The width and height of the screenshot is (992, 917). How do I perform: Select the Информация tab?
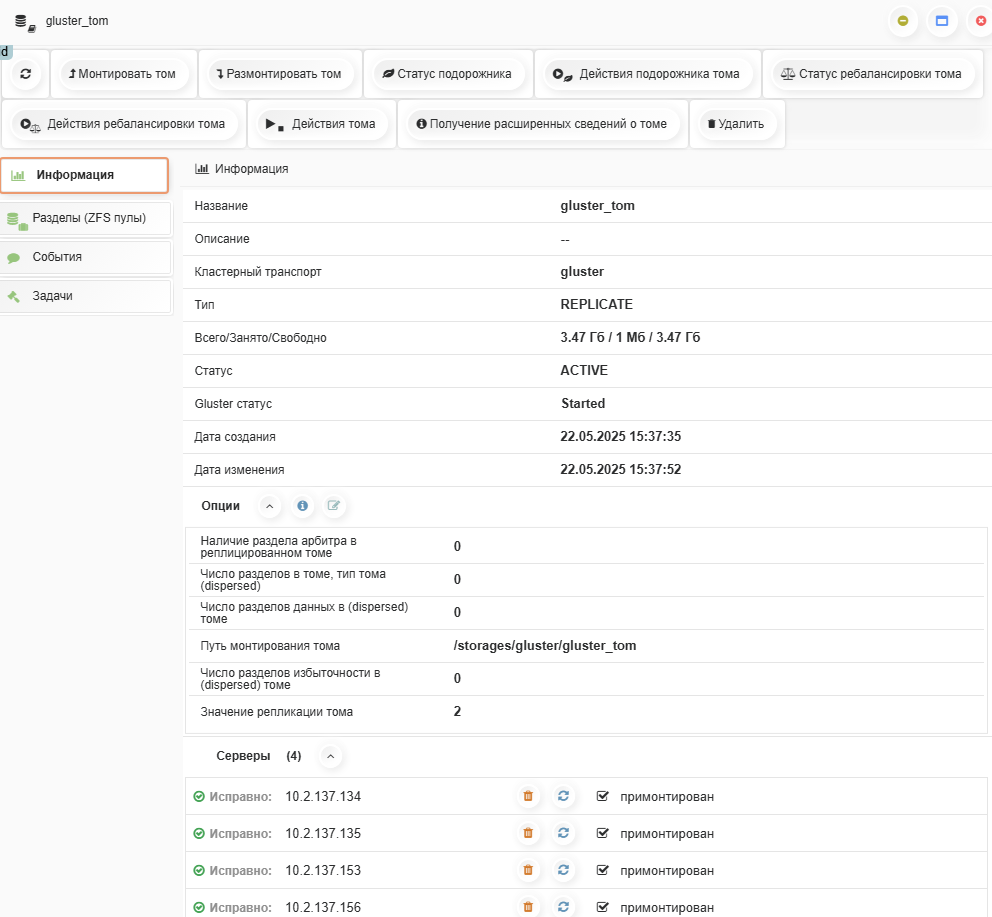click(85, 175)
